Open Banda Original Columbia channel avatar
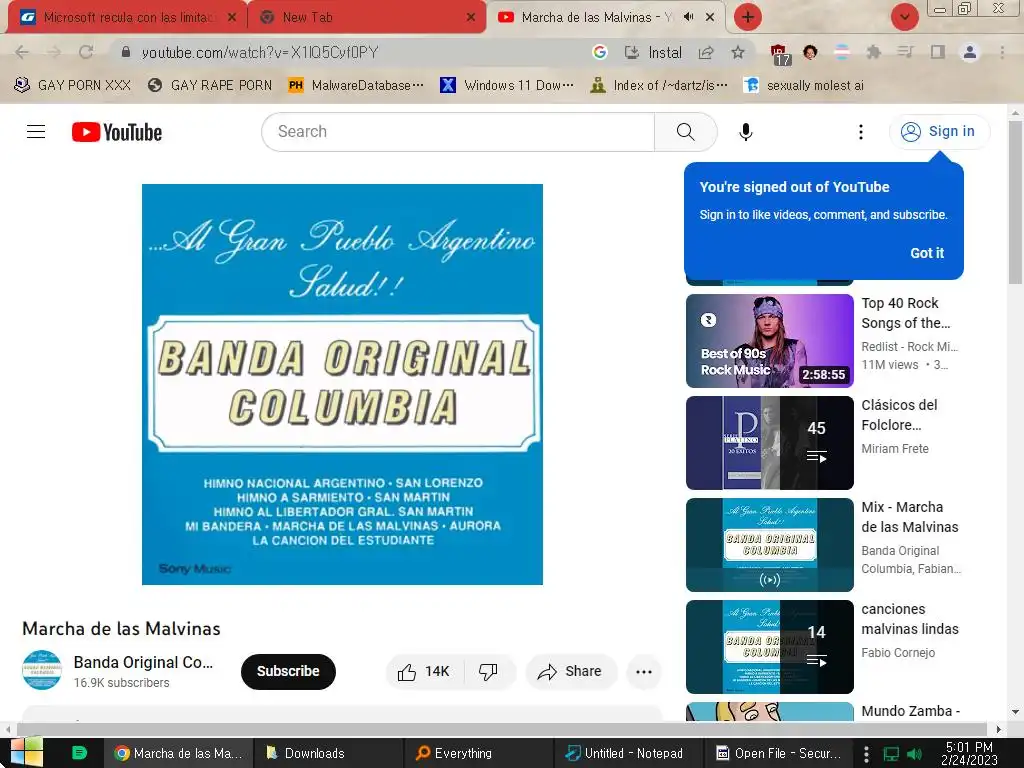Image resolution: width=1024 pixels, height=768 pixels. tap(42, 670)
